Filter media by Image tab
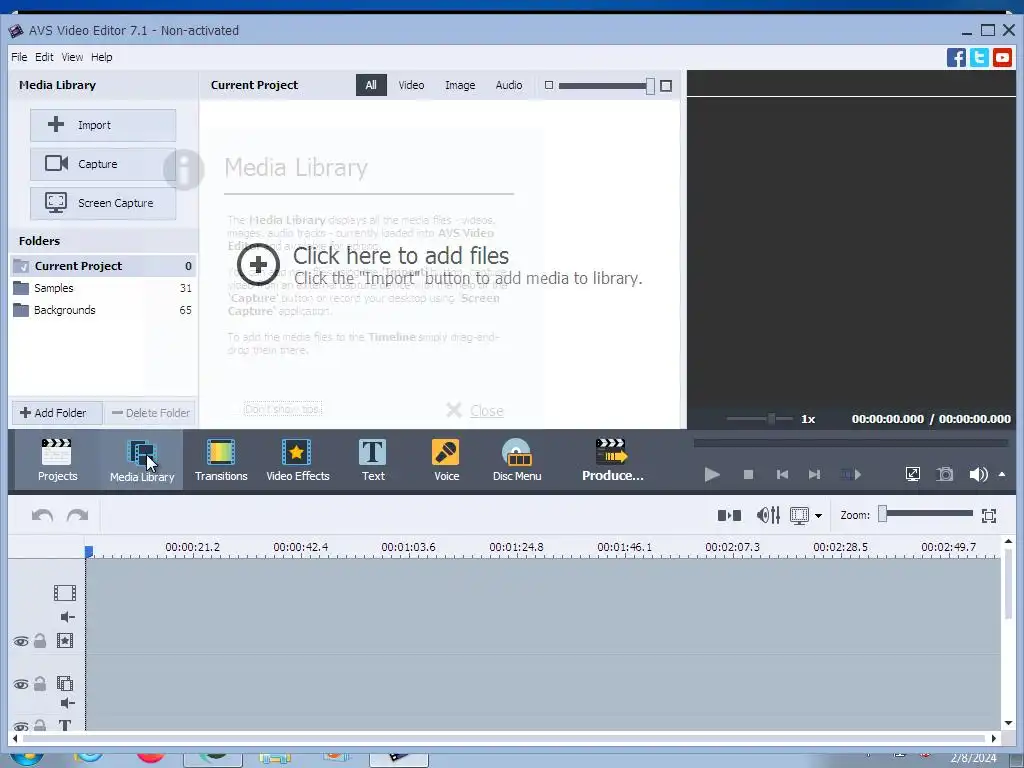The image size is (1024, 768). click(460, 85)
